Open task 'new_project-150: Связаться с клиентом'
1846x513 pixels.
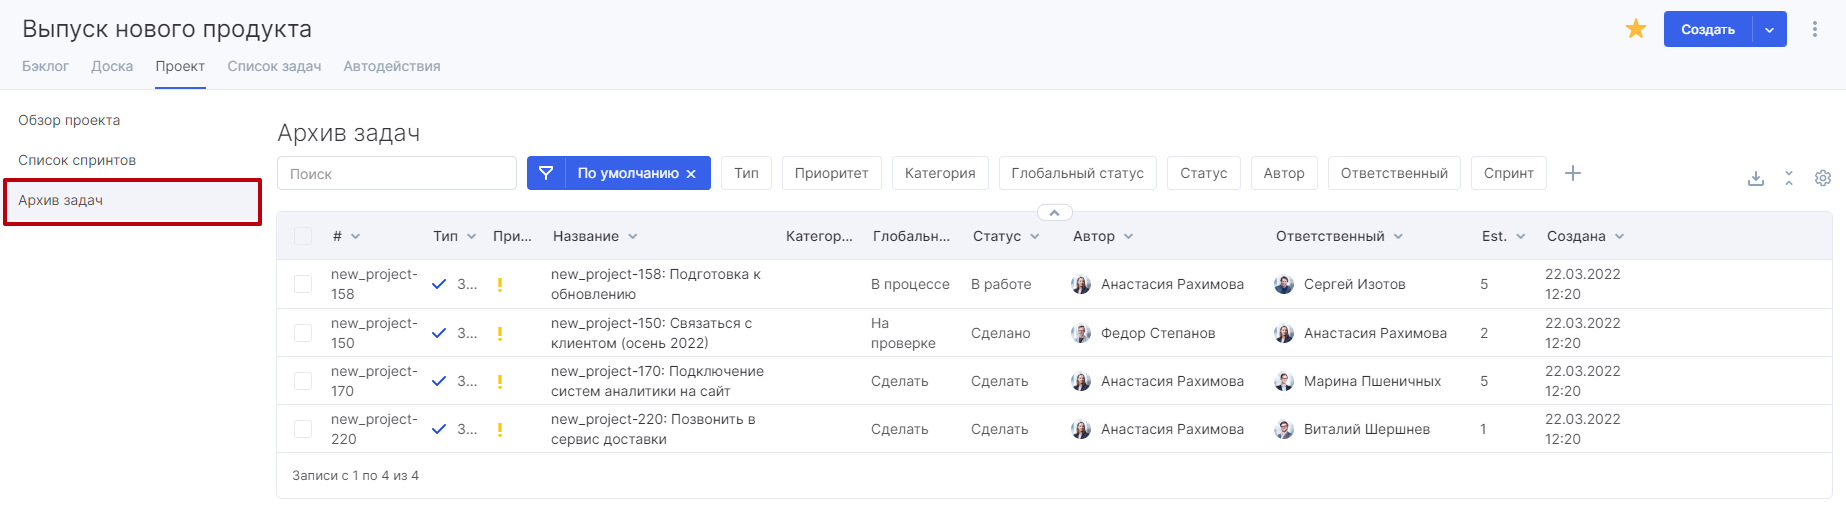[651, 333]
